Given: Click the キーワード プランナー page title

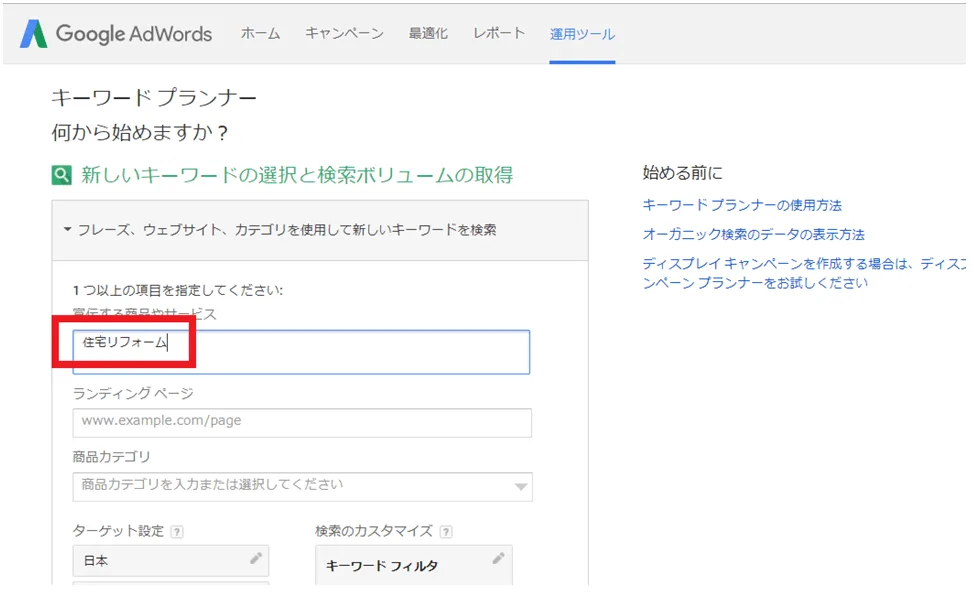Looking at the screenshot, I should (154, 98).
